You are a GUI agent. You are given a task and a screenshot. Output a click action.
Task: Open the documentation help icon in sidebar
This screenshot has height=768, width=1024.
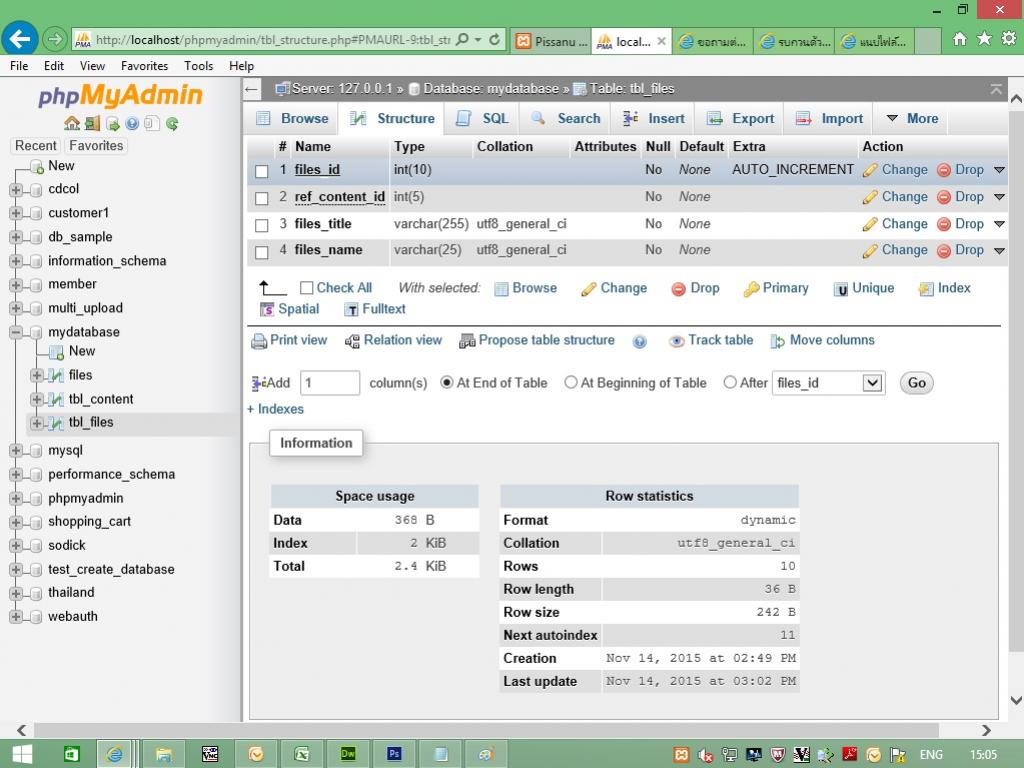tap(132, 124)
